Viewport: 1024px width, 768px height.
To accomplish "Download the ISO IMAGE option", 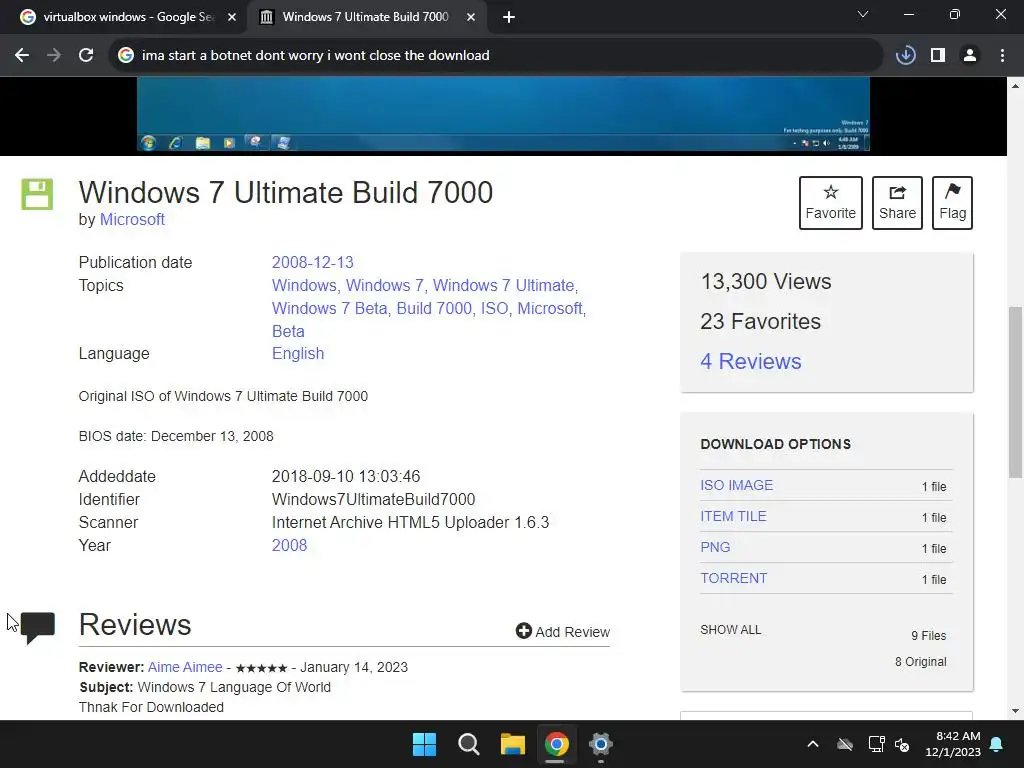I will tap(737, 485).
